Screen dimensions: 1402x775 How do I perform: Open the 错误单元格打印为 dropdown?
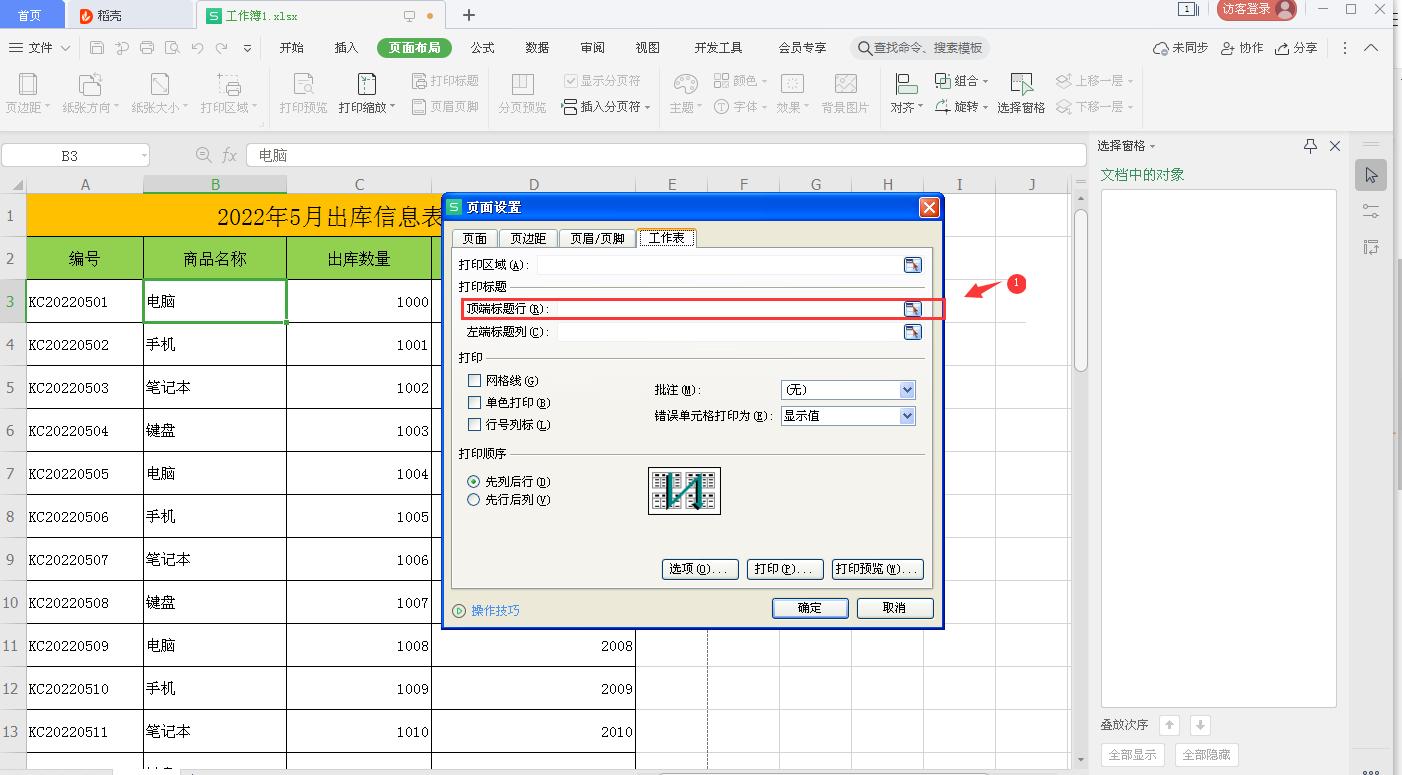point(905,415)
